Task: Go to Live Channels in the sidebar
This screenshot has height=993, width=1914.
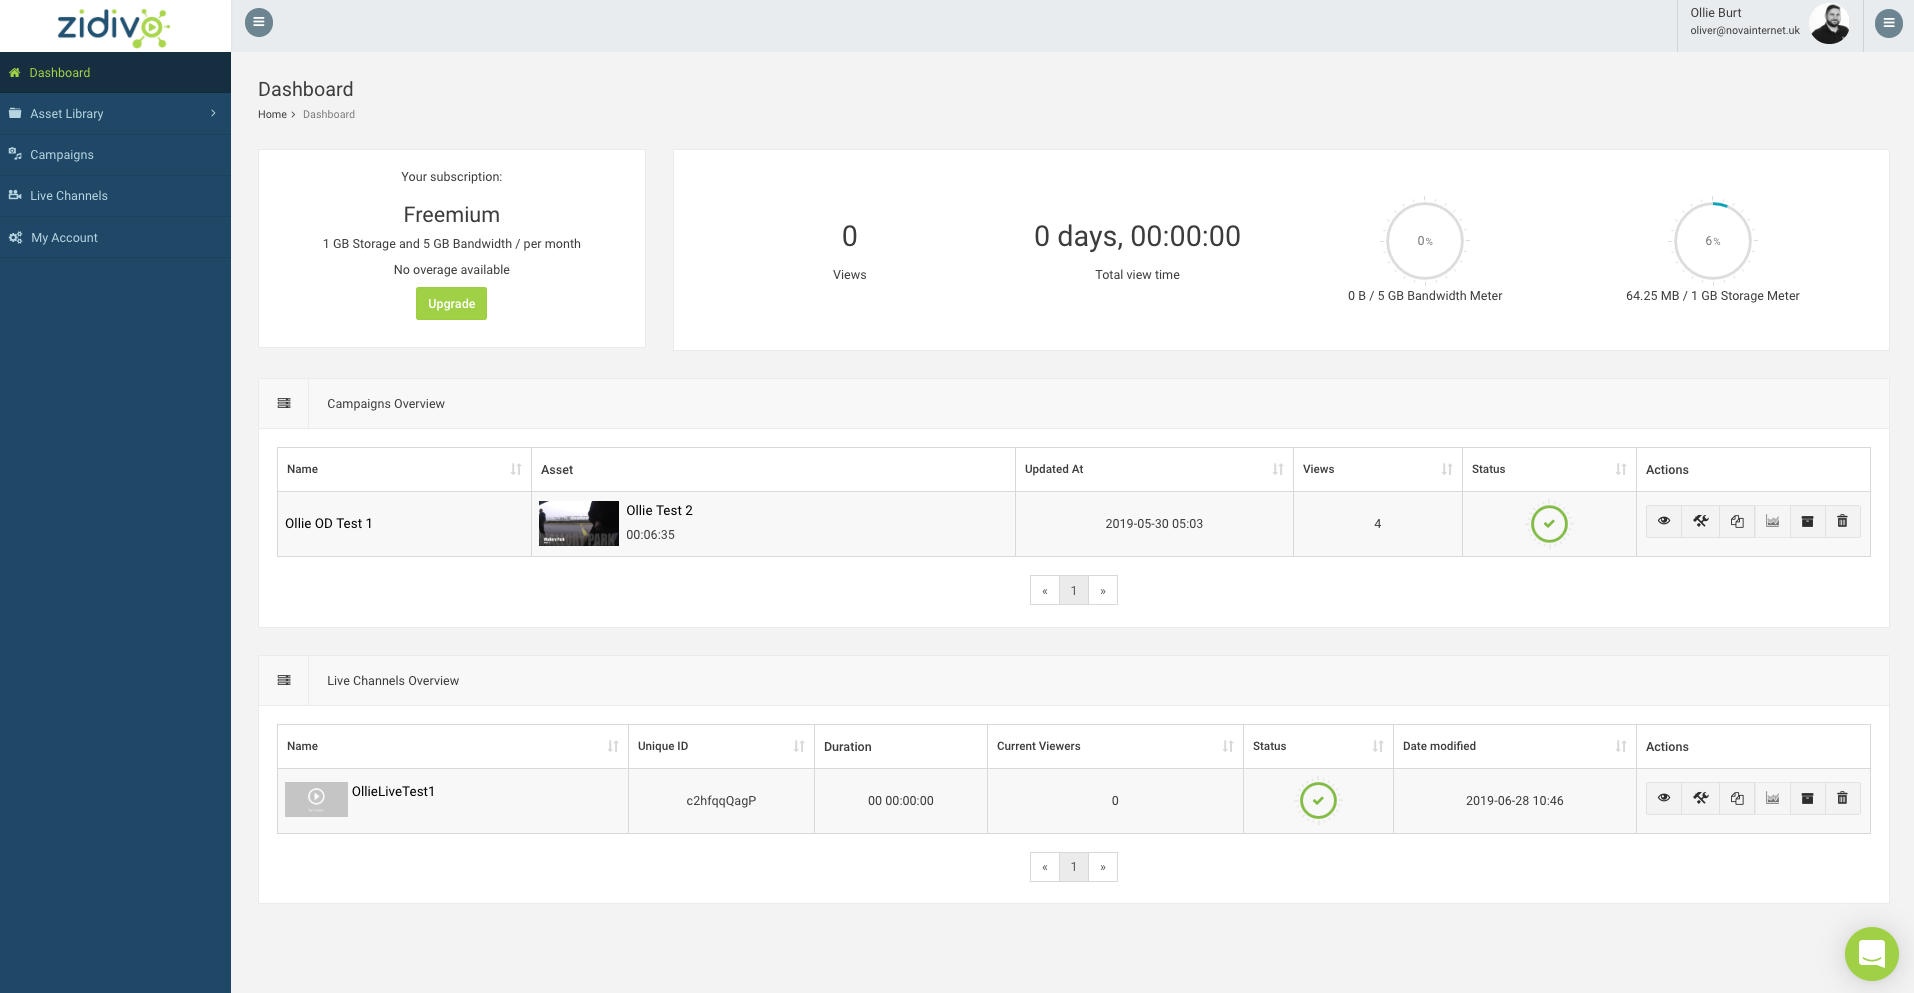Action: [x=68, y=196]
